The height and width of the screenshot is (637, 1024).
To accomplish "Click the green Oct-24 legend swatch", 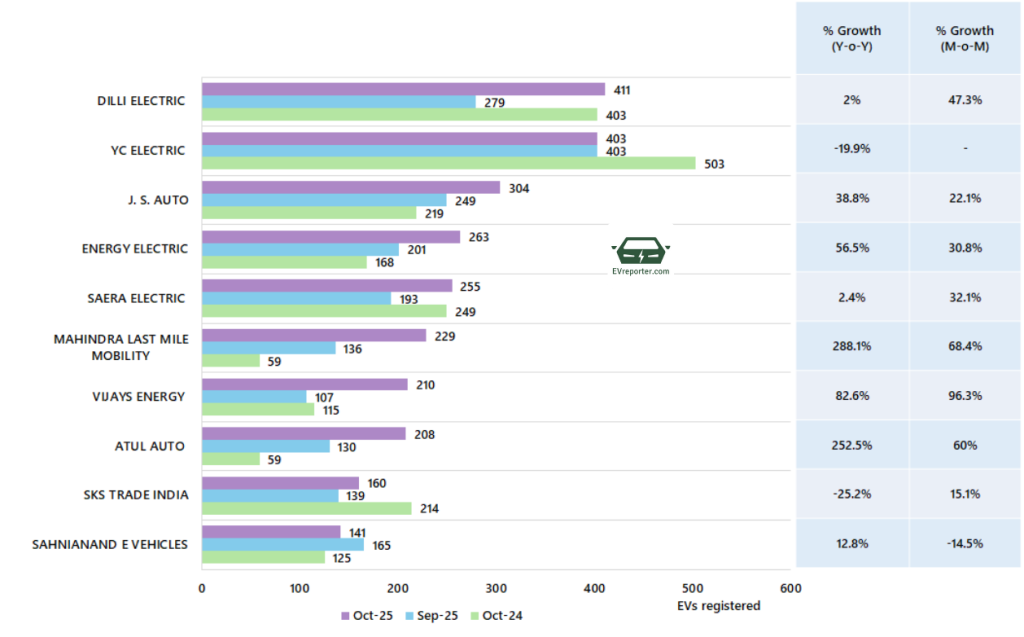I will (476, 616).
